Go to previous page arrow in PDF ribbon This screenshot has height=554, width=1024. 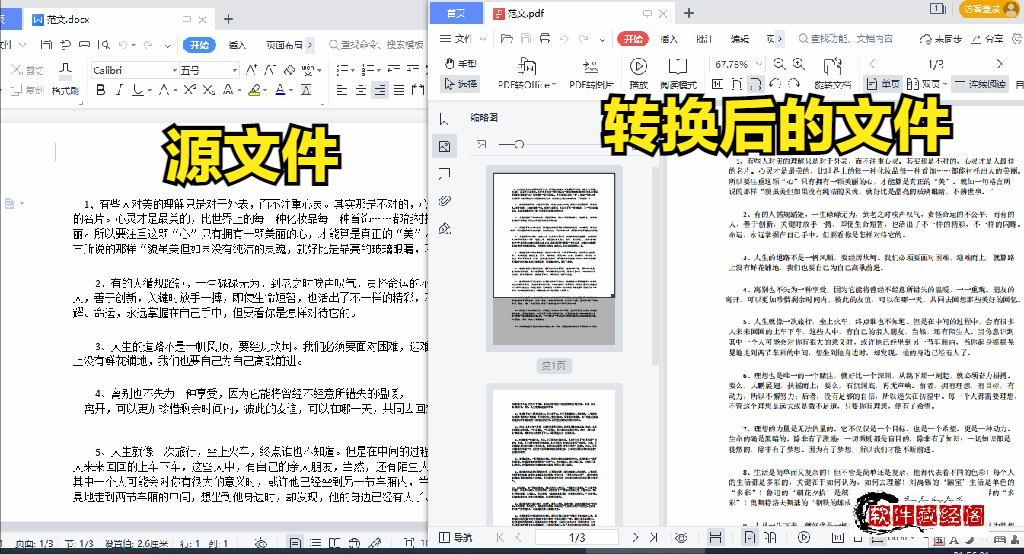[872, 63]
